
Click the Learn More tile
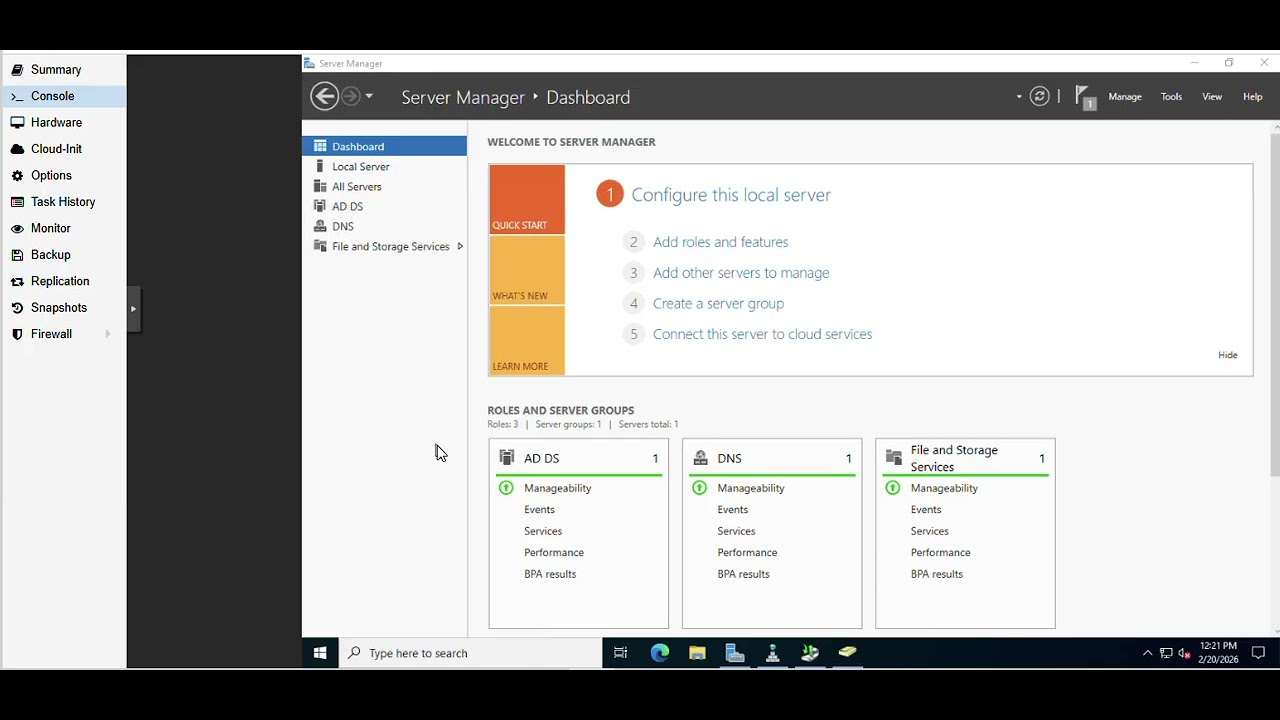point(527,340)
